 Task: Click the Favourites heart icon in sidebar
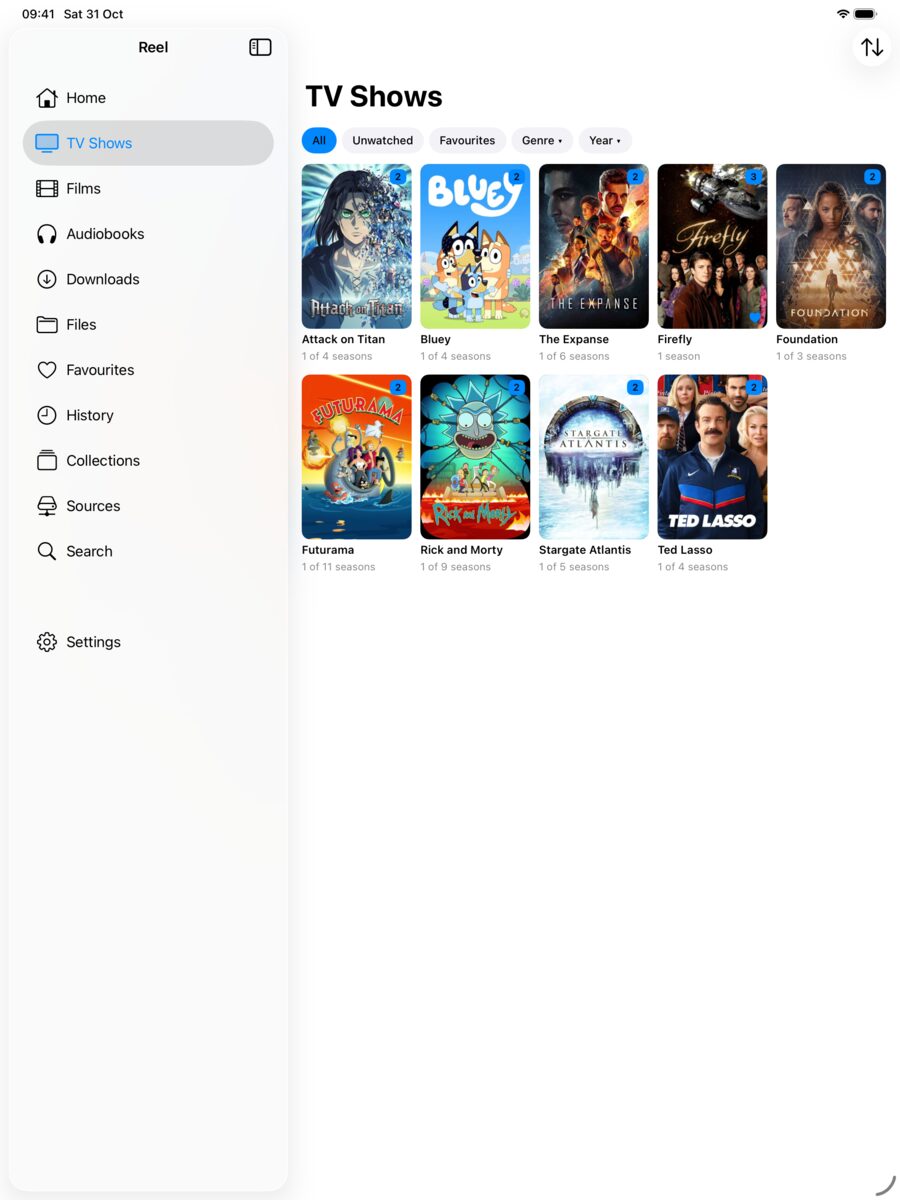click(47, 370)
